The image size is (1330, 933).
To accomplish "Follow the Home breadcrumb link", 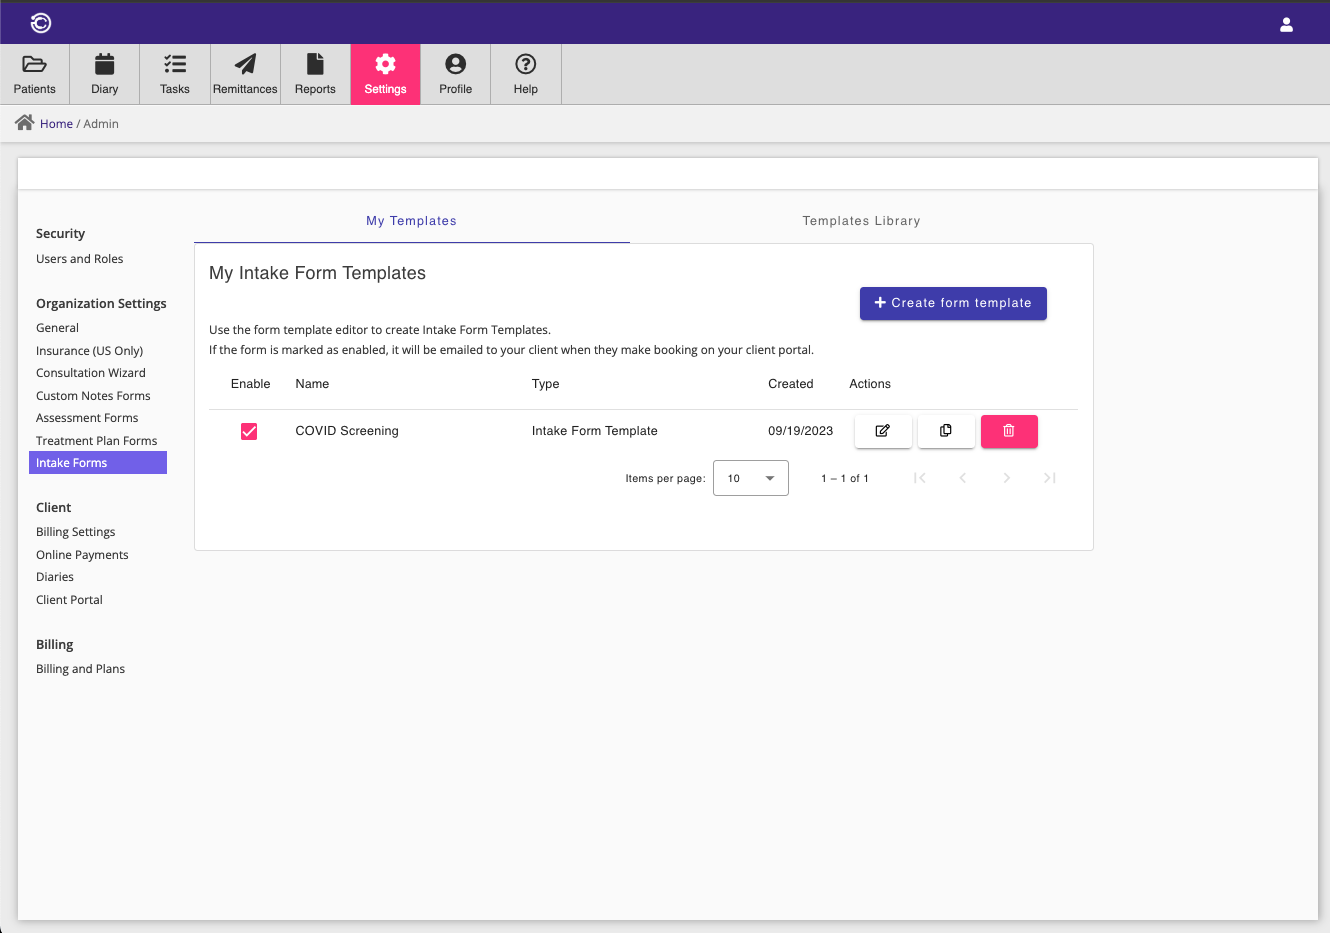I will pyautogui.click(x=56, y=124).
